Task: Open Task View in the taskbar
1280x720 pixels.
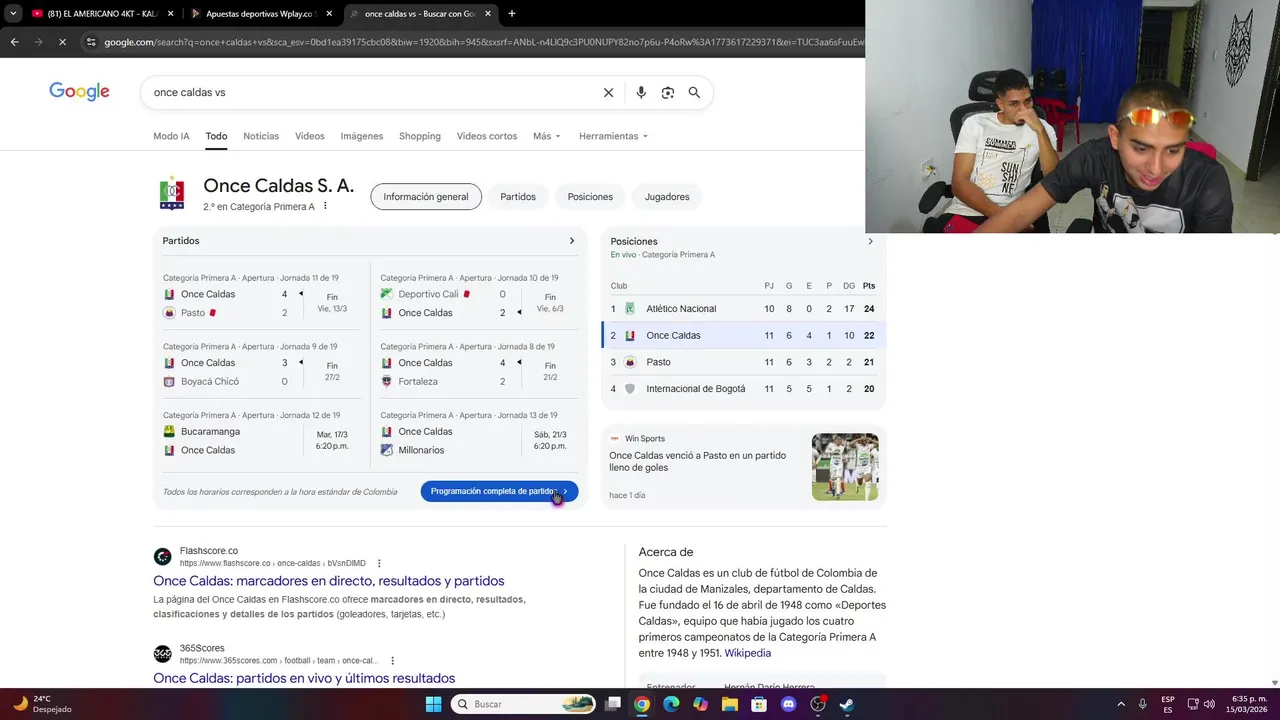Action: coord(613,704)
